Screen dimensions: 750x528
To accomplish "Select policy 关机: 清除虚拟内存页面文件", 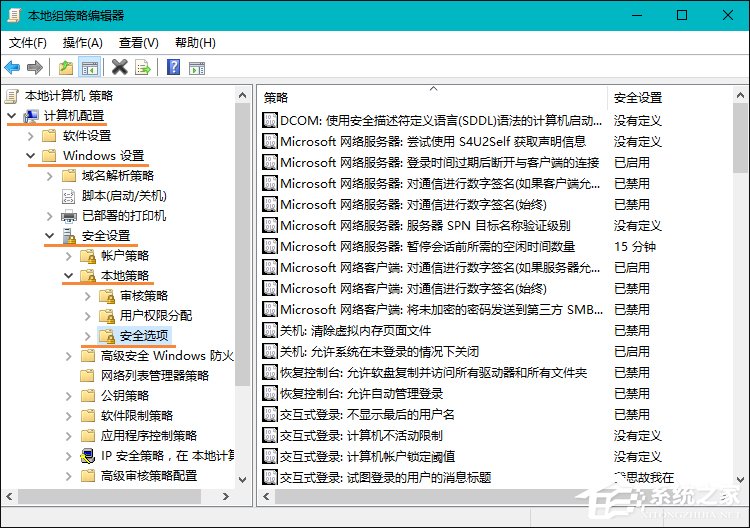I will 355,330.
